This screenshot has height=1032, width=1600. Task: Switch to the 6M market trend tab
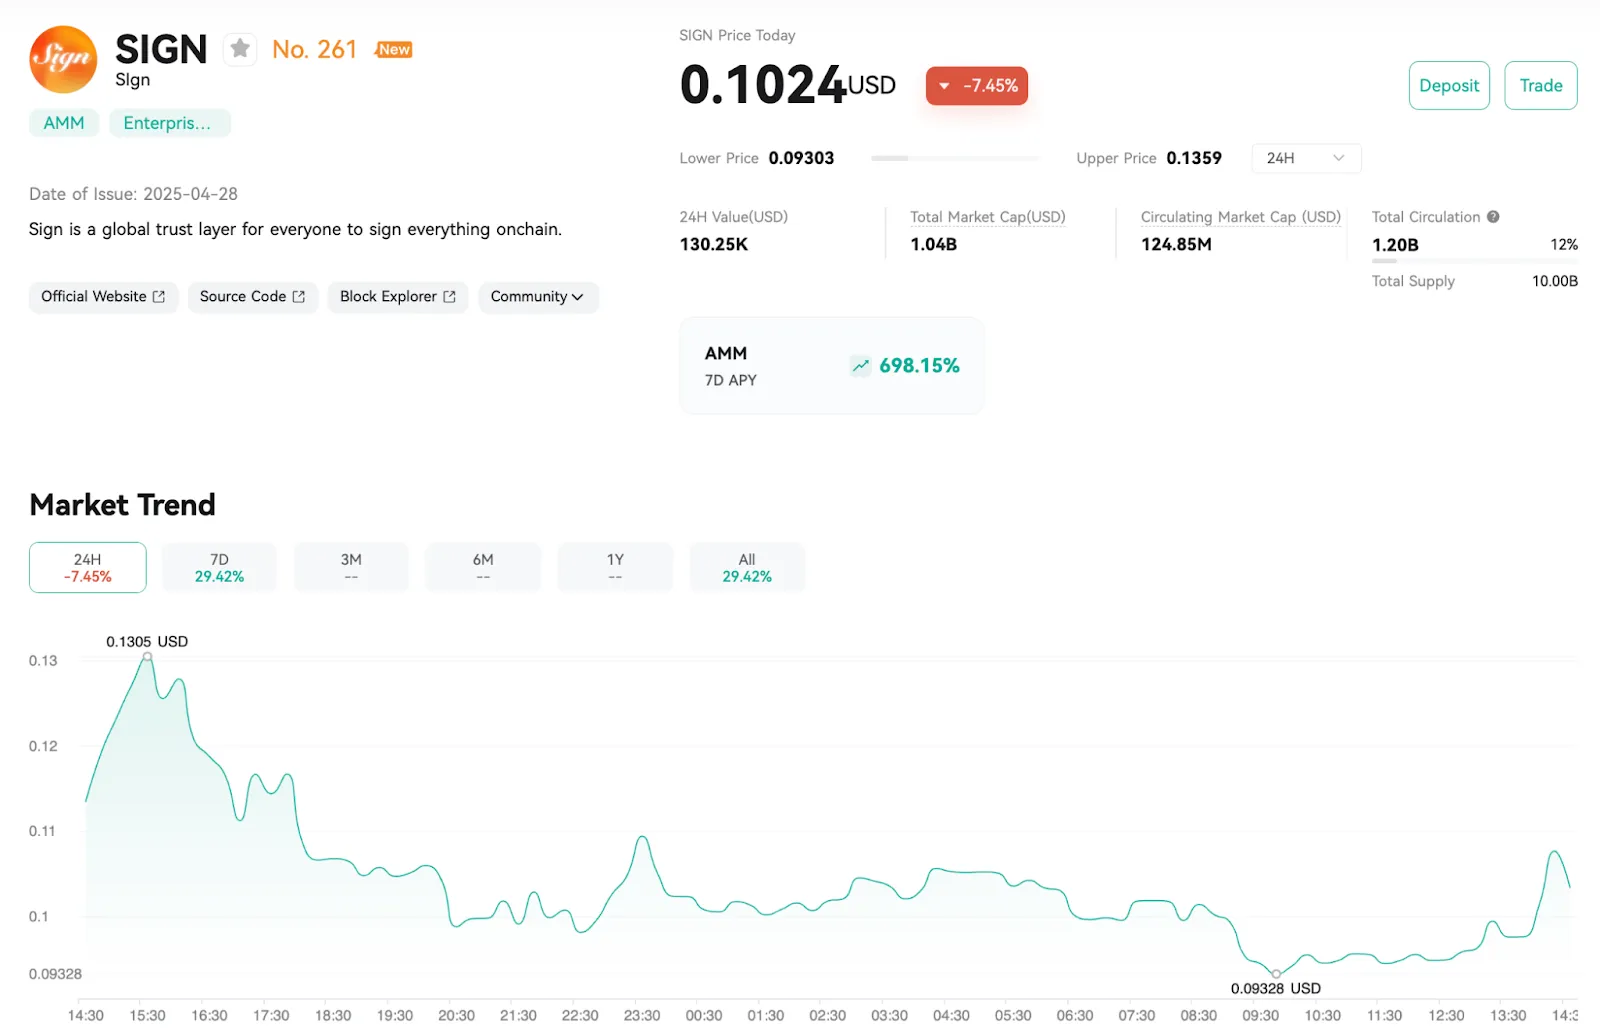[483, 567]
